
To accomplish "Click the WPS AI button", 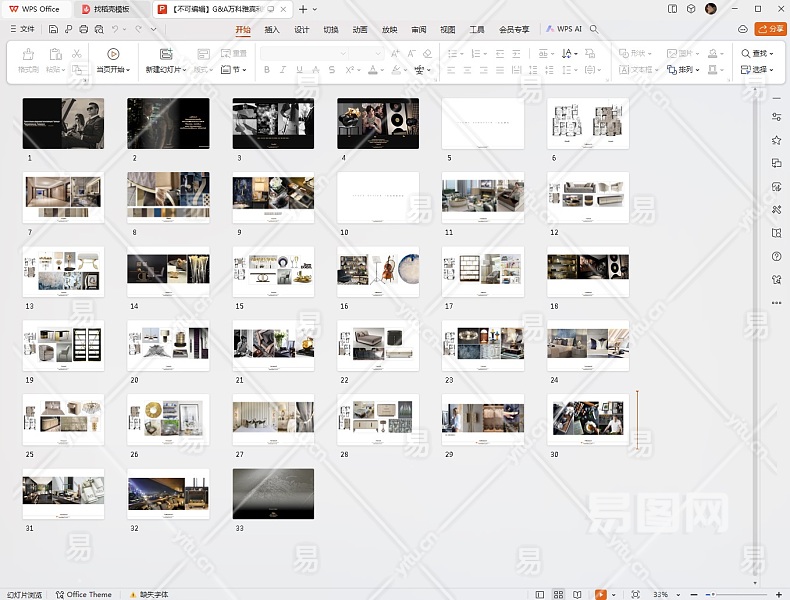I will click(x=564, y=30).
